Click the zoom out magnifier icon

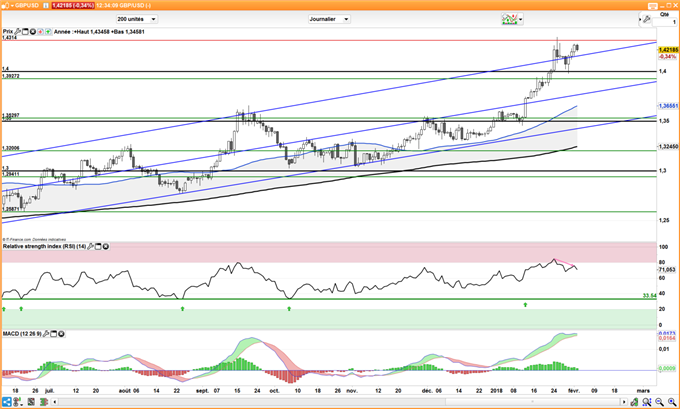(659, 402)
